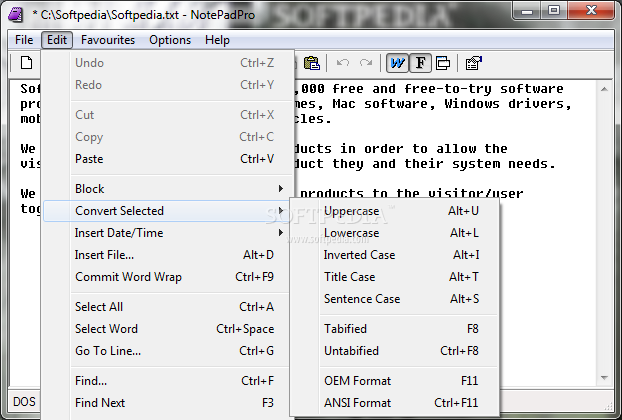Viewport: 622px width, 420px height.
Task: Click the scrollbar down arrow
Action: point(604,378)
